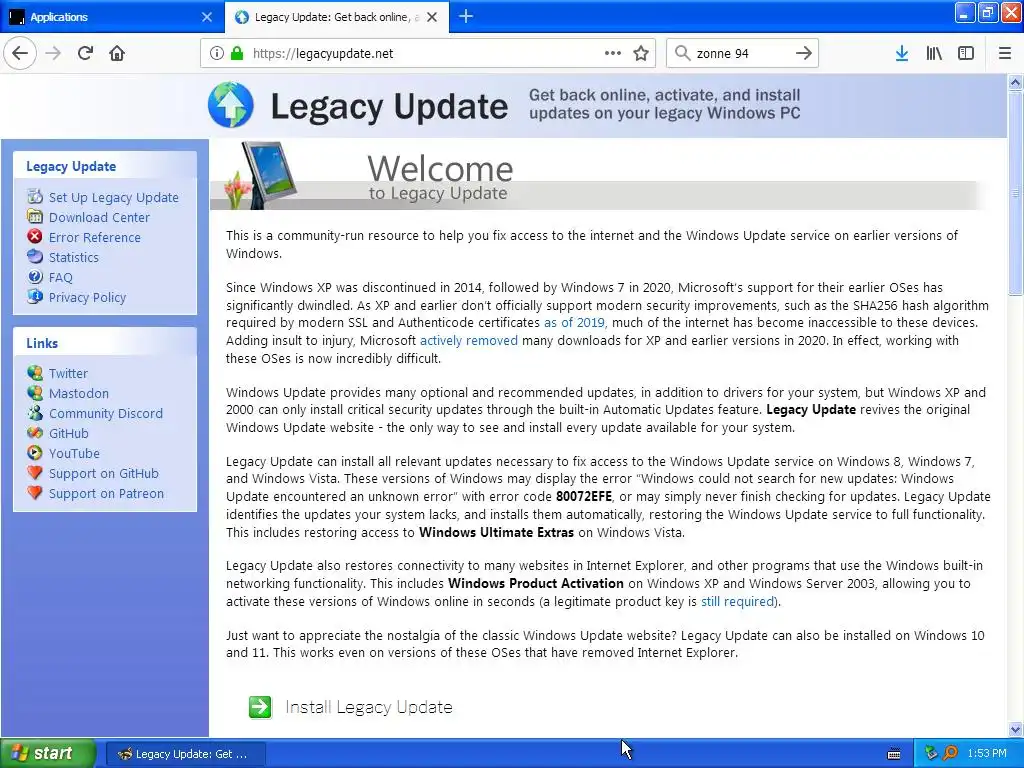Click the Install Legacy Update heading
Image resolution: width=1024 pixels, height=768 pixels.
pyautogui.click(x=369, y=707)
